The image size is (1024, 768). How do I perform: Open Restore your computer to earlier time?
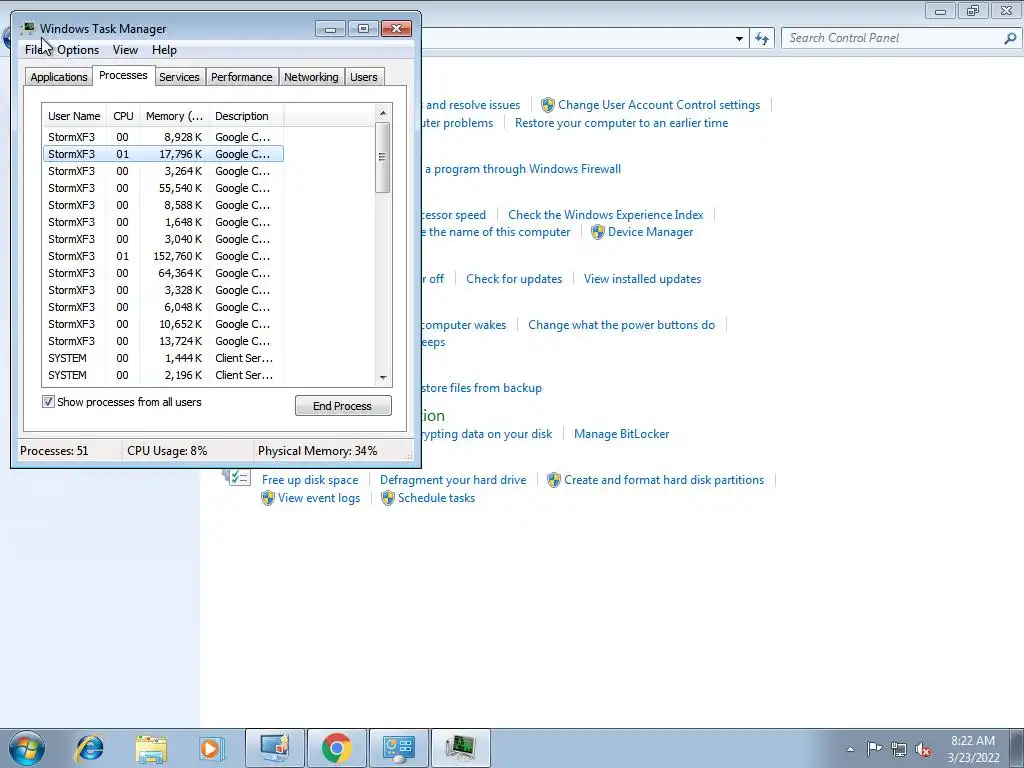pos(621,123)
